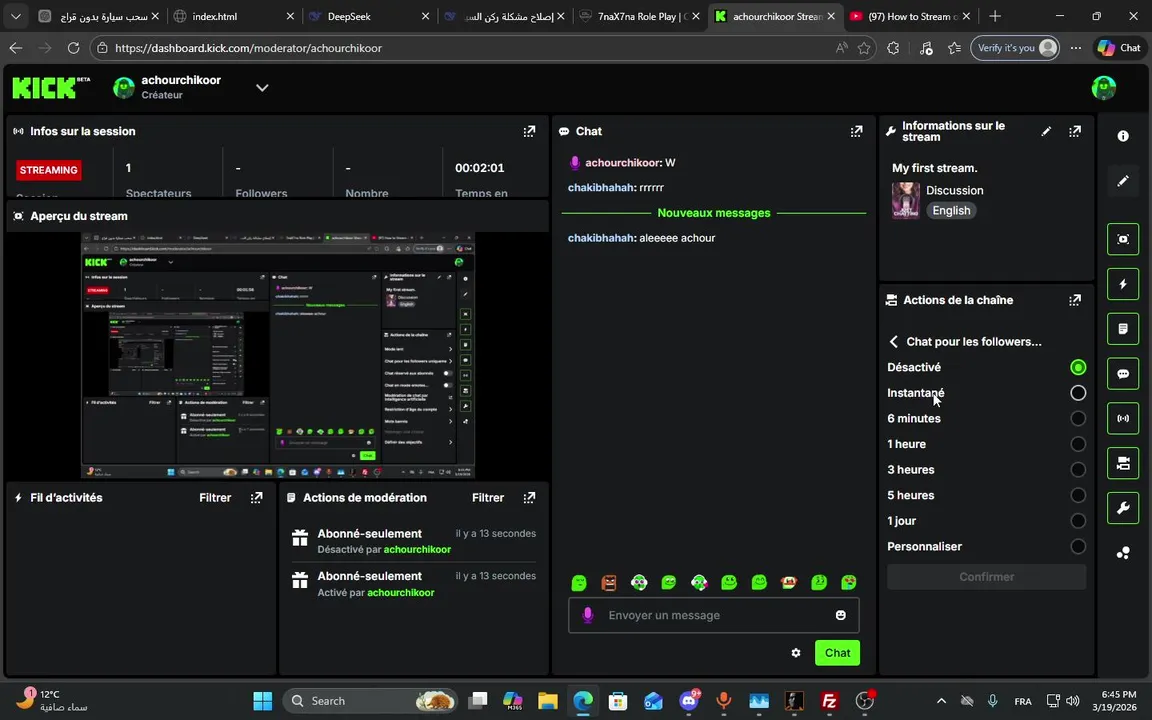Select the Désactivé radio option
The width and height of the screenshot is (1152, 720).
(1077, 367)
